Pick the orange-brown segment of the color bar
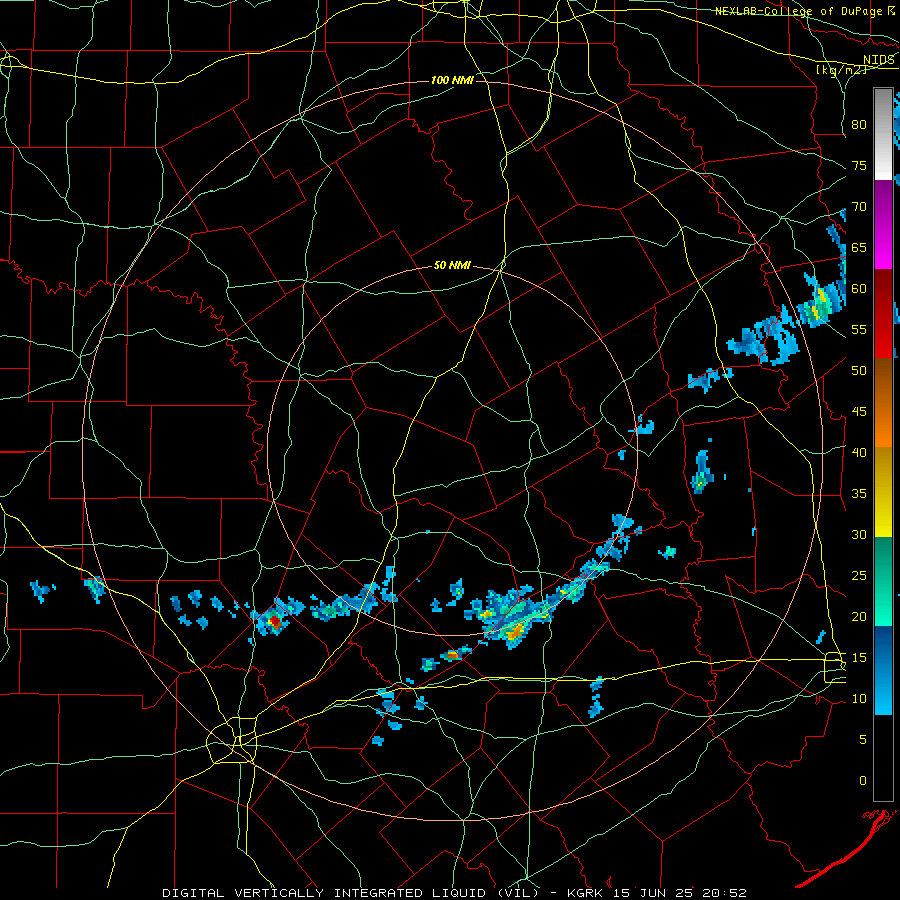The height and width of the screenshot is (900, 900). (883, 402)
